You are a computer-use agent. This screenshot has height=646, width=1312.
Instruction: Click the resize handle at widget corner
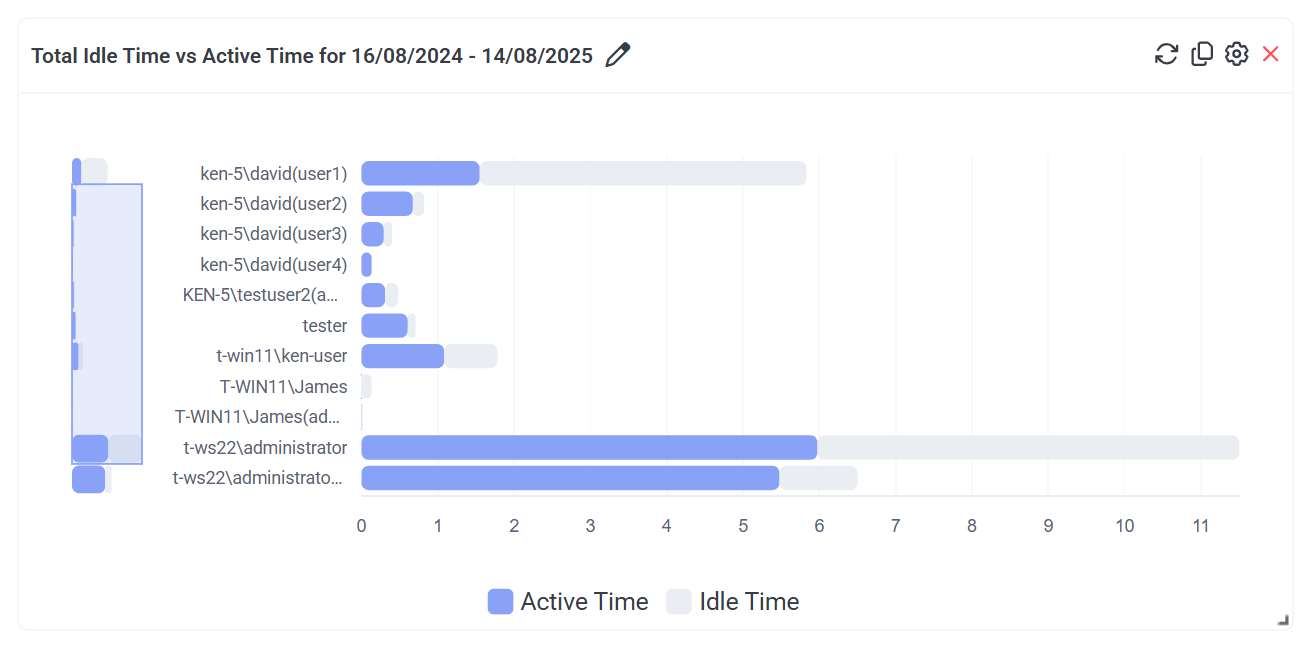[x=1283, y=621]
